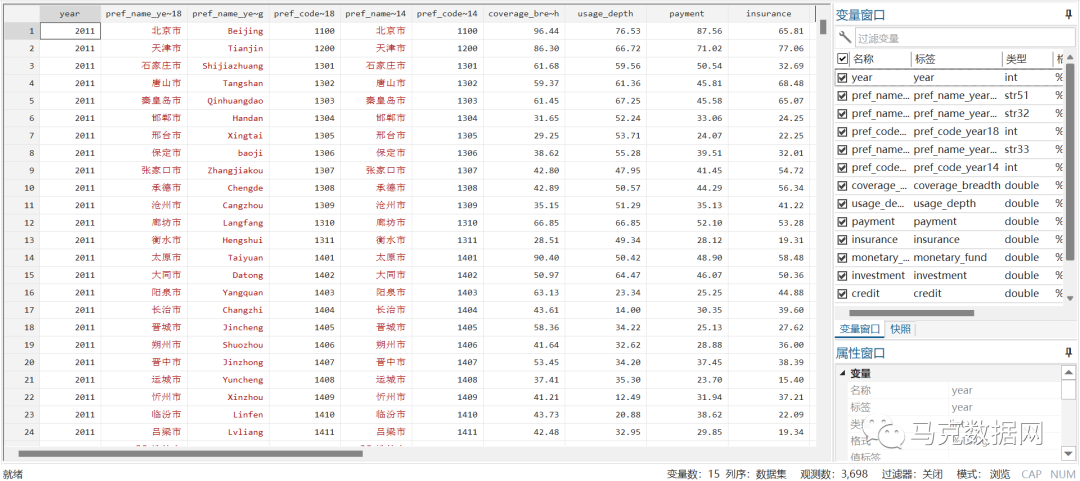Screen dimensions: 1080x481
Task: Select row number 1 header
Action: (20, 31)
